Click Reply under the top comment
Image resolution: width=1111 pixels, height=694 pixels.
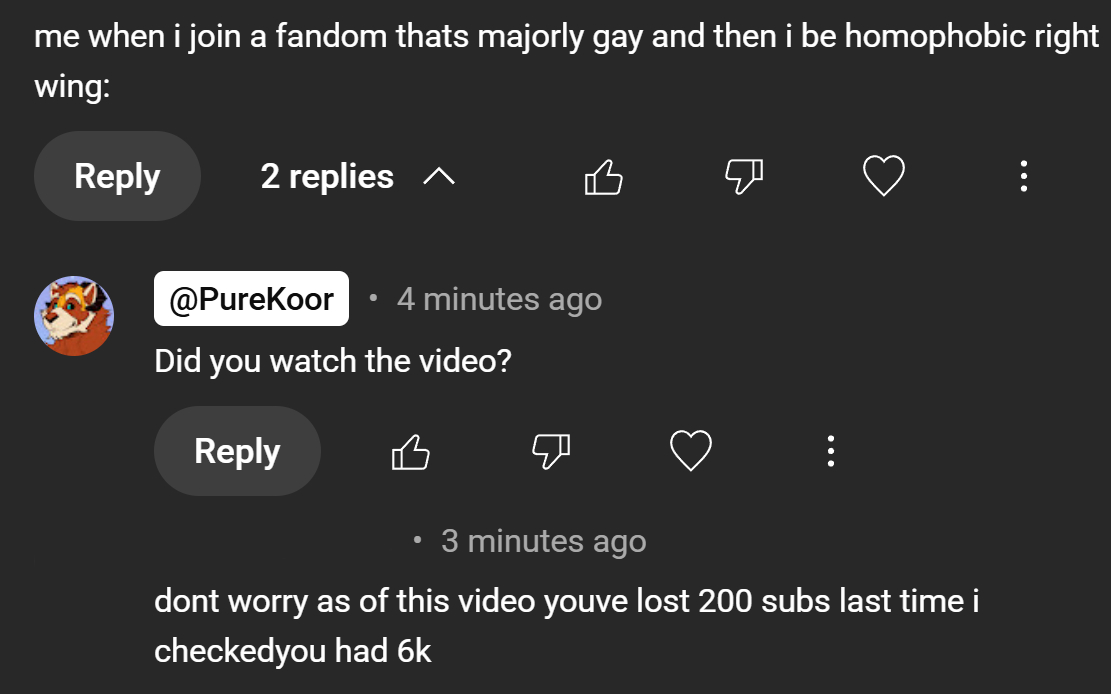(118, 176)
